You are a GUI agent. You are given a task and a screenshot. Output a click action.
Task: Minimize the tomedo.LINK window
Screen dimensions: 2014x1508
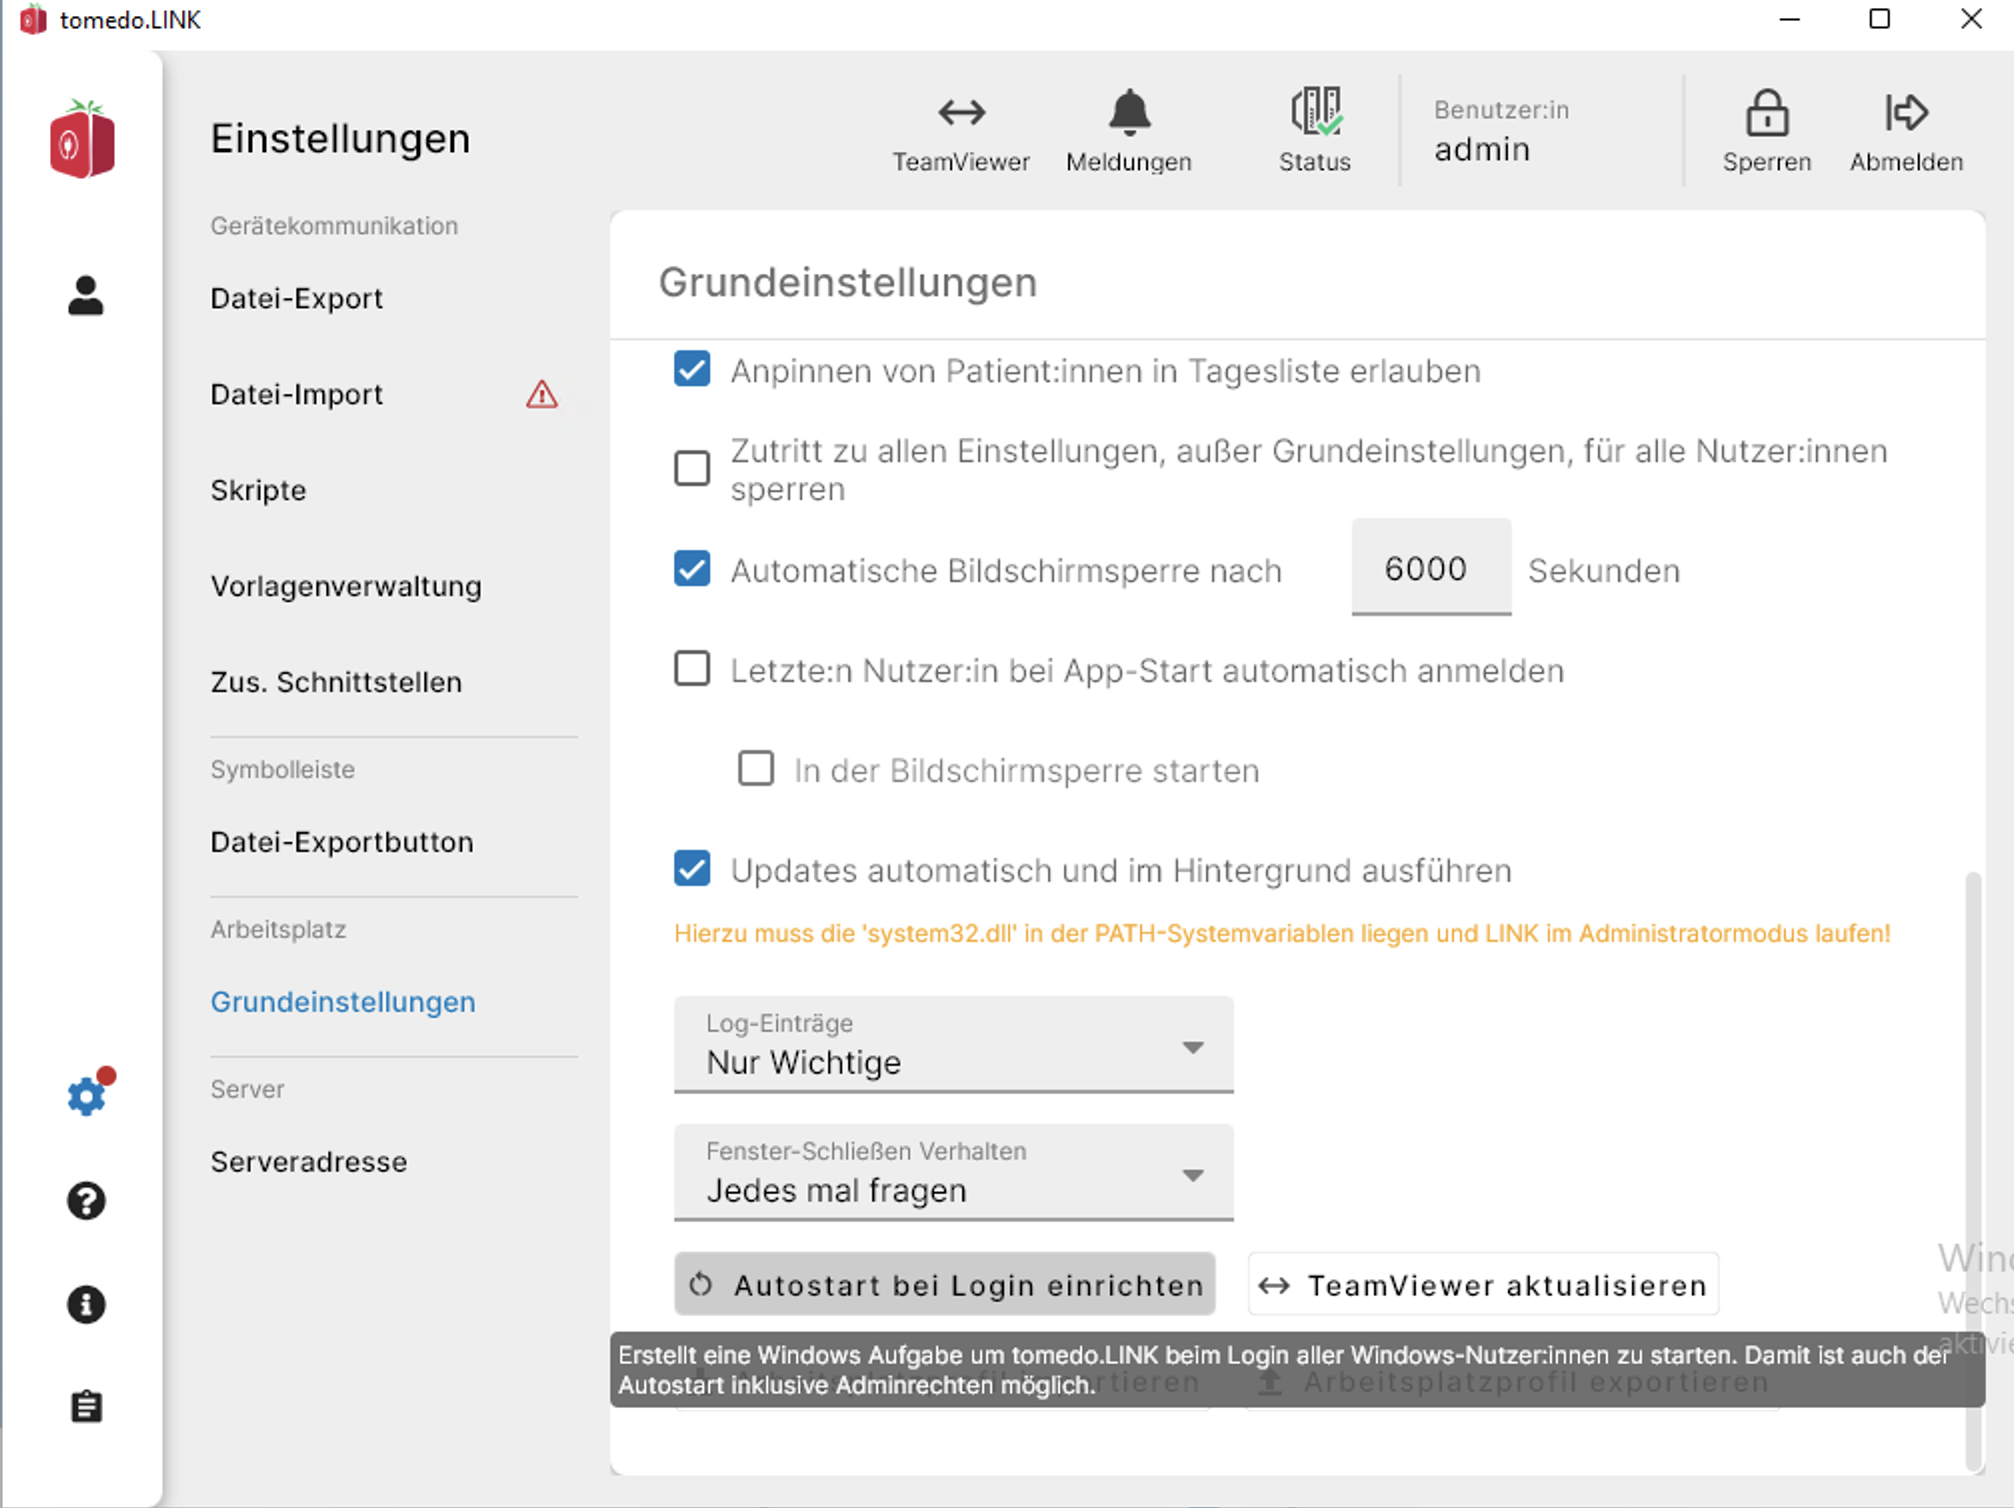(x=1790, y=19)
